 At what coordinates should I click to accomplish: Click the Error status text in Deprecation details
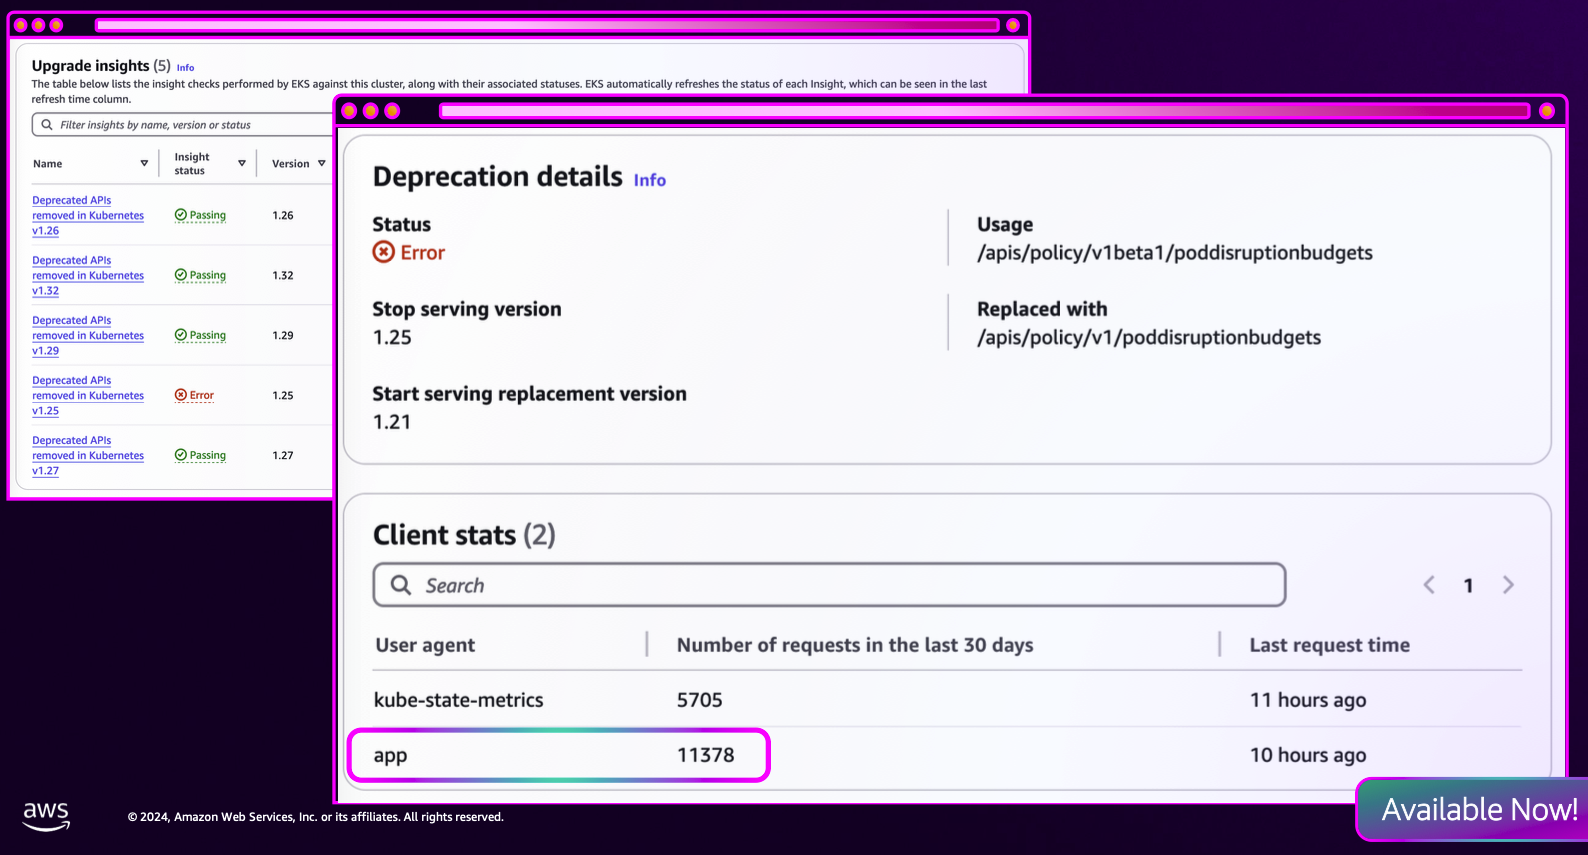click(423, 253)
